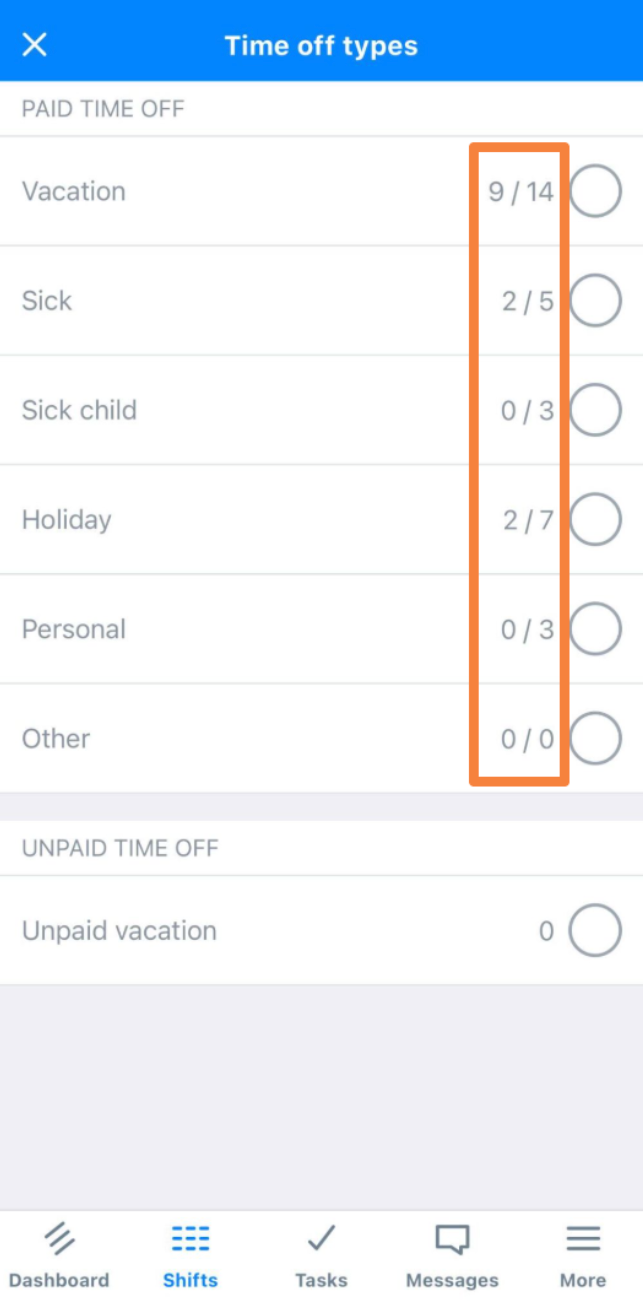Select the Other radio button
Image resolution: width=643 pixels, height=1312 pixels.
tap(595, 738)
